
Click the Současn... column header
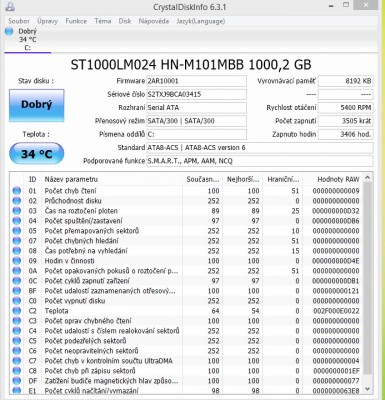(203, 179)
